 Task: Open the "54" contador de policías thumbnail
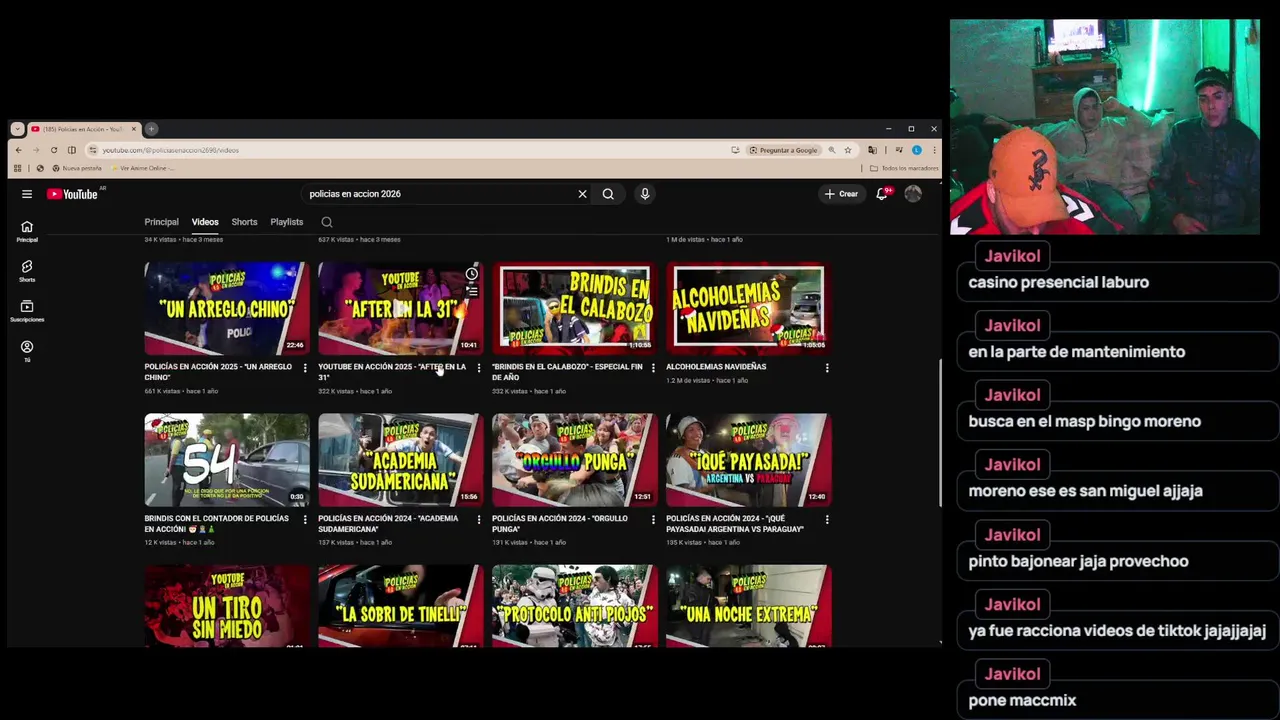pos(227,460)
